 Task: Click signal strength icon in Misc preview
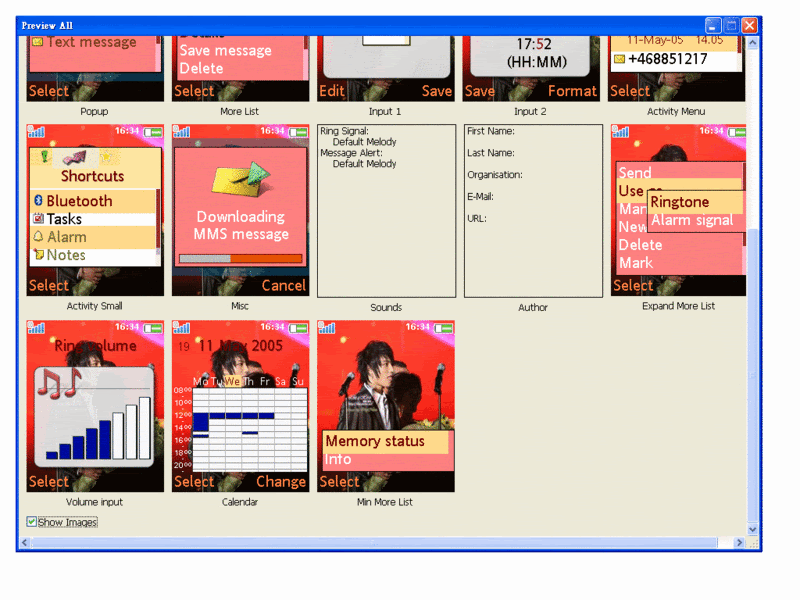tap(181, 132)
